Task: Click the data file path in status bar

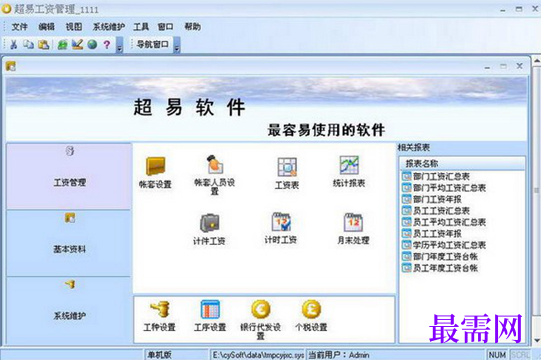Action: tap(258, 355)
